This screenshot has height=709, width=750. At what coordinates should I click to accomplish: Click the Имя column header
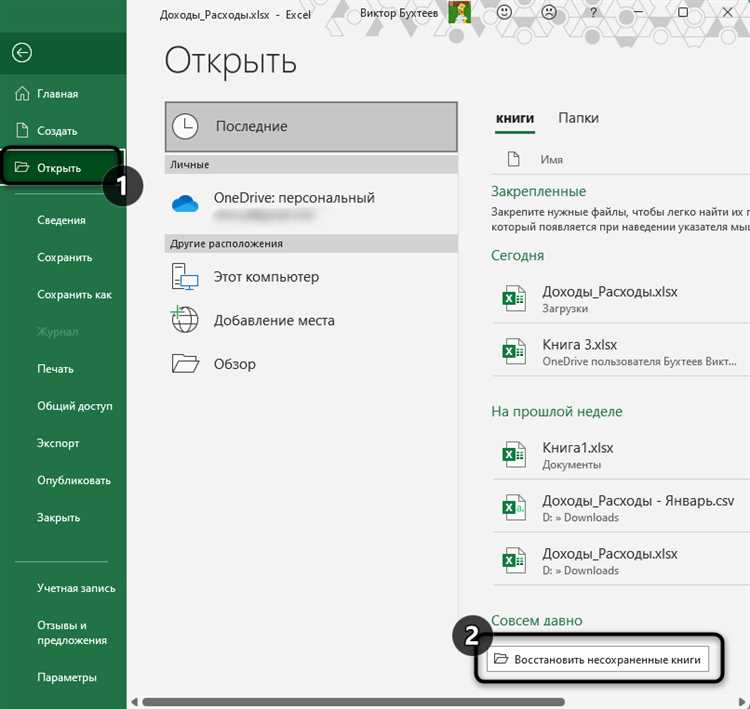tap(551, 159)
